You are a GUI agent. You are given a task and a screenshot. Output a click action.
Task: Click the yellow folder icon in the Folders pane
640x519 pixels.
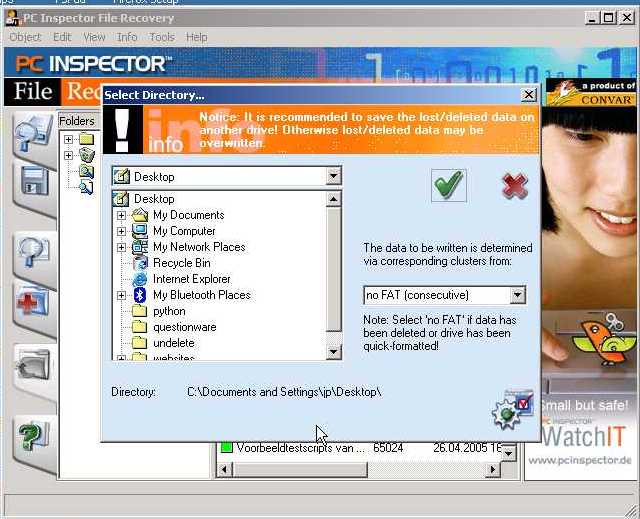tap(87, 139)
